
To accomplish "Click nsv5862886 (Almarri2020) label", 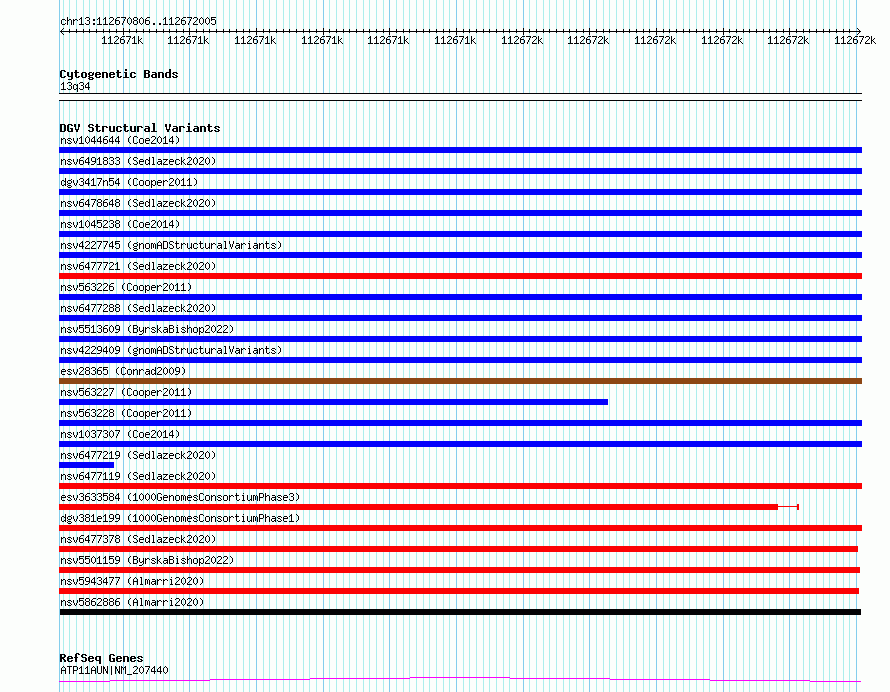I will [x=132, y=602].
